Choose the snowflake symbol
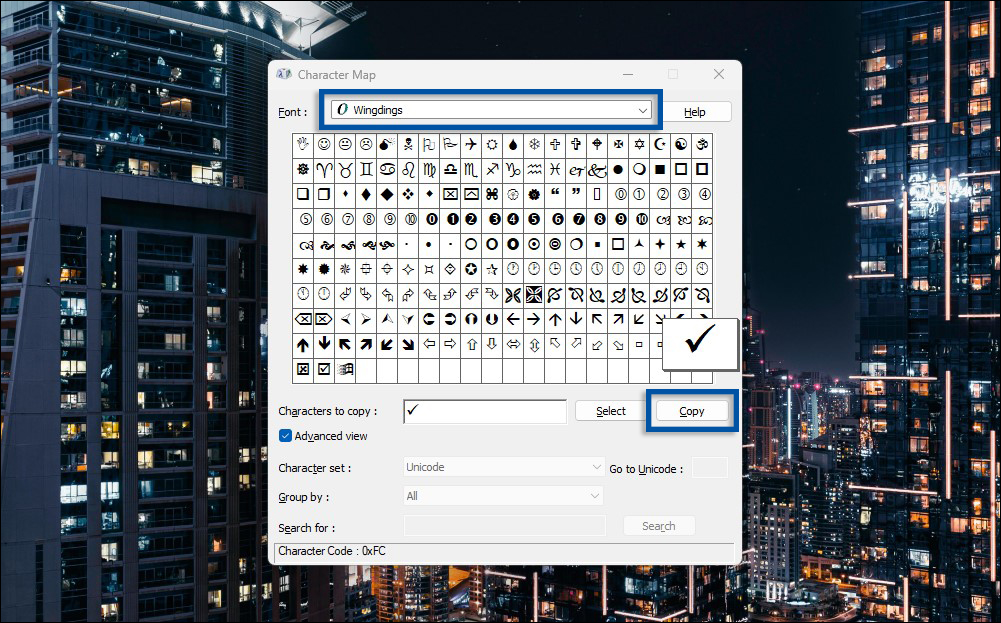 click(x=534, y=145)
